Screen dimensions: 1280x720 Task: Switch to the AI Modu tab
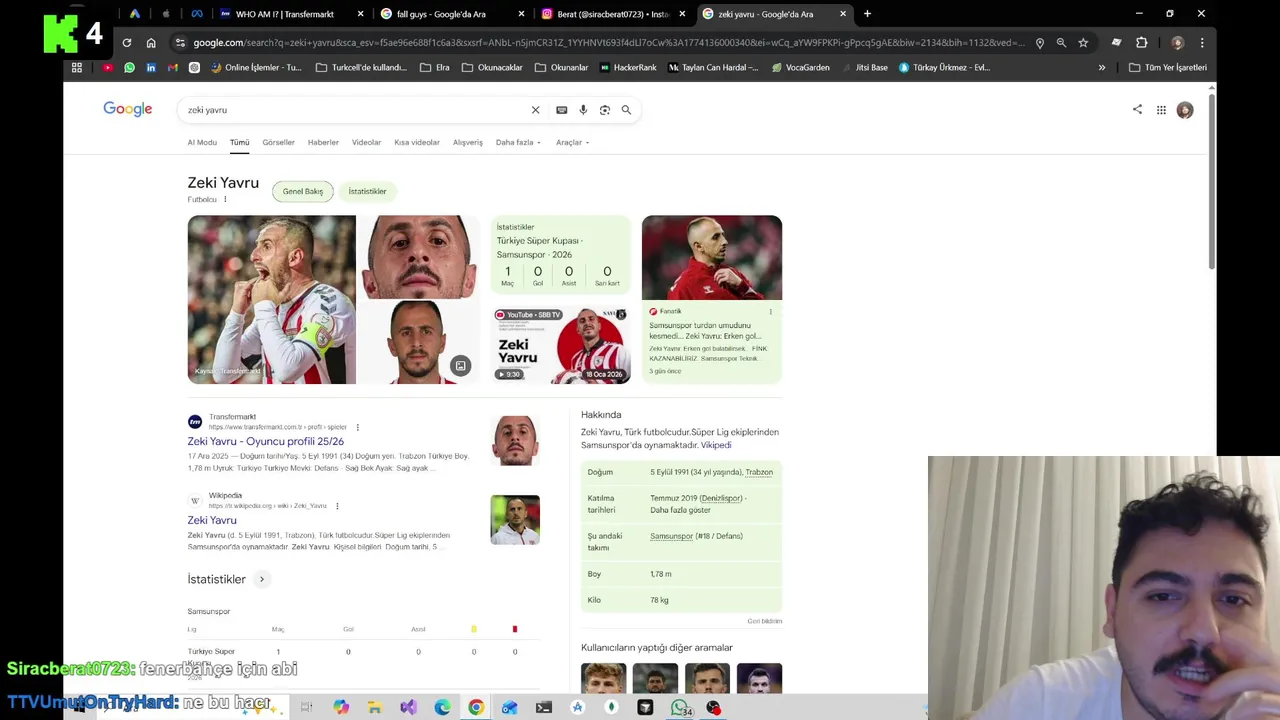pos(202,142)
